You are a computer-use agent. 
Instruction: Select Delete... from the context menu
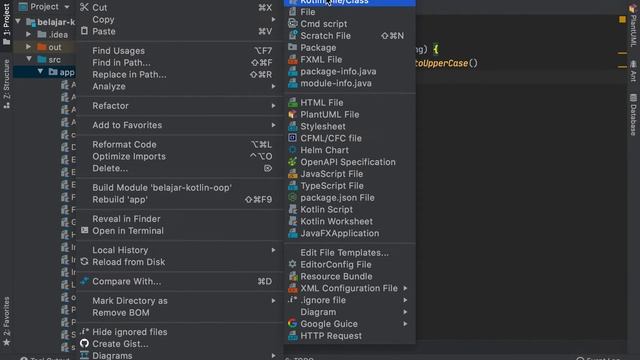coord(179,168)
